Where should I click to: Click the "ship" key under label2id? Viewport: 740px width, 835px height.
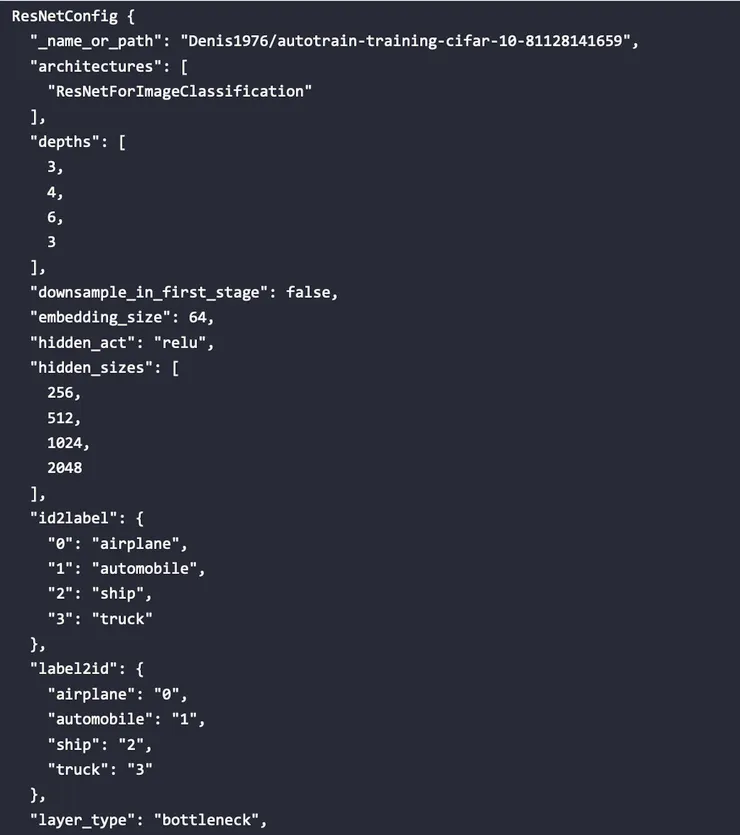pos(71,744)
